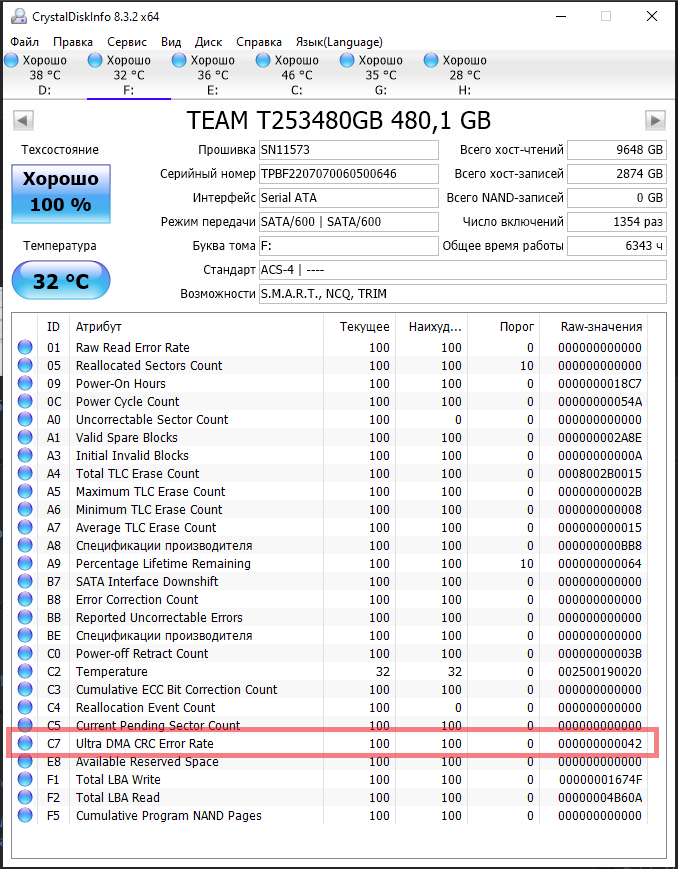Select the Cumulative ECC Bit Correction Count row
678x869 pixels.
331,689
